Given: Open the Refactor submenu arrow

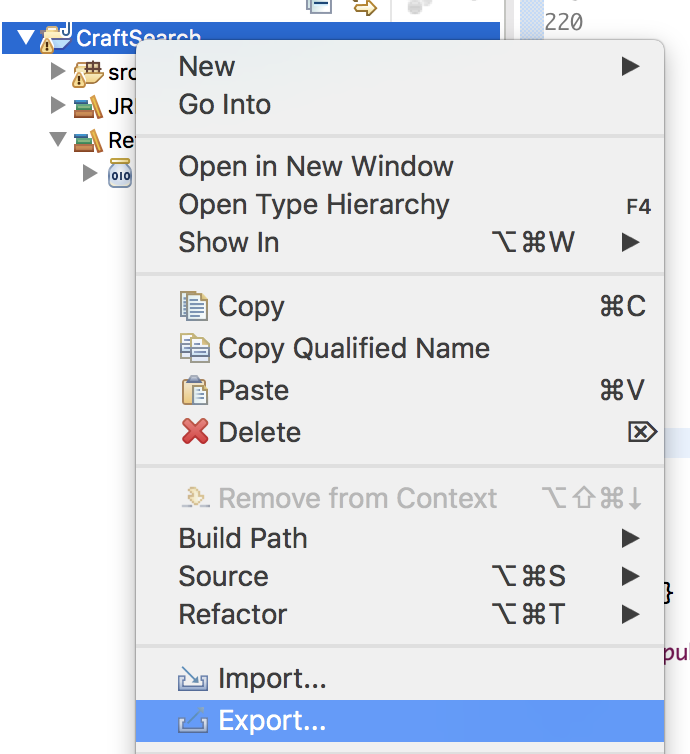Looking at the screenshot, I should click(629, 614).
